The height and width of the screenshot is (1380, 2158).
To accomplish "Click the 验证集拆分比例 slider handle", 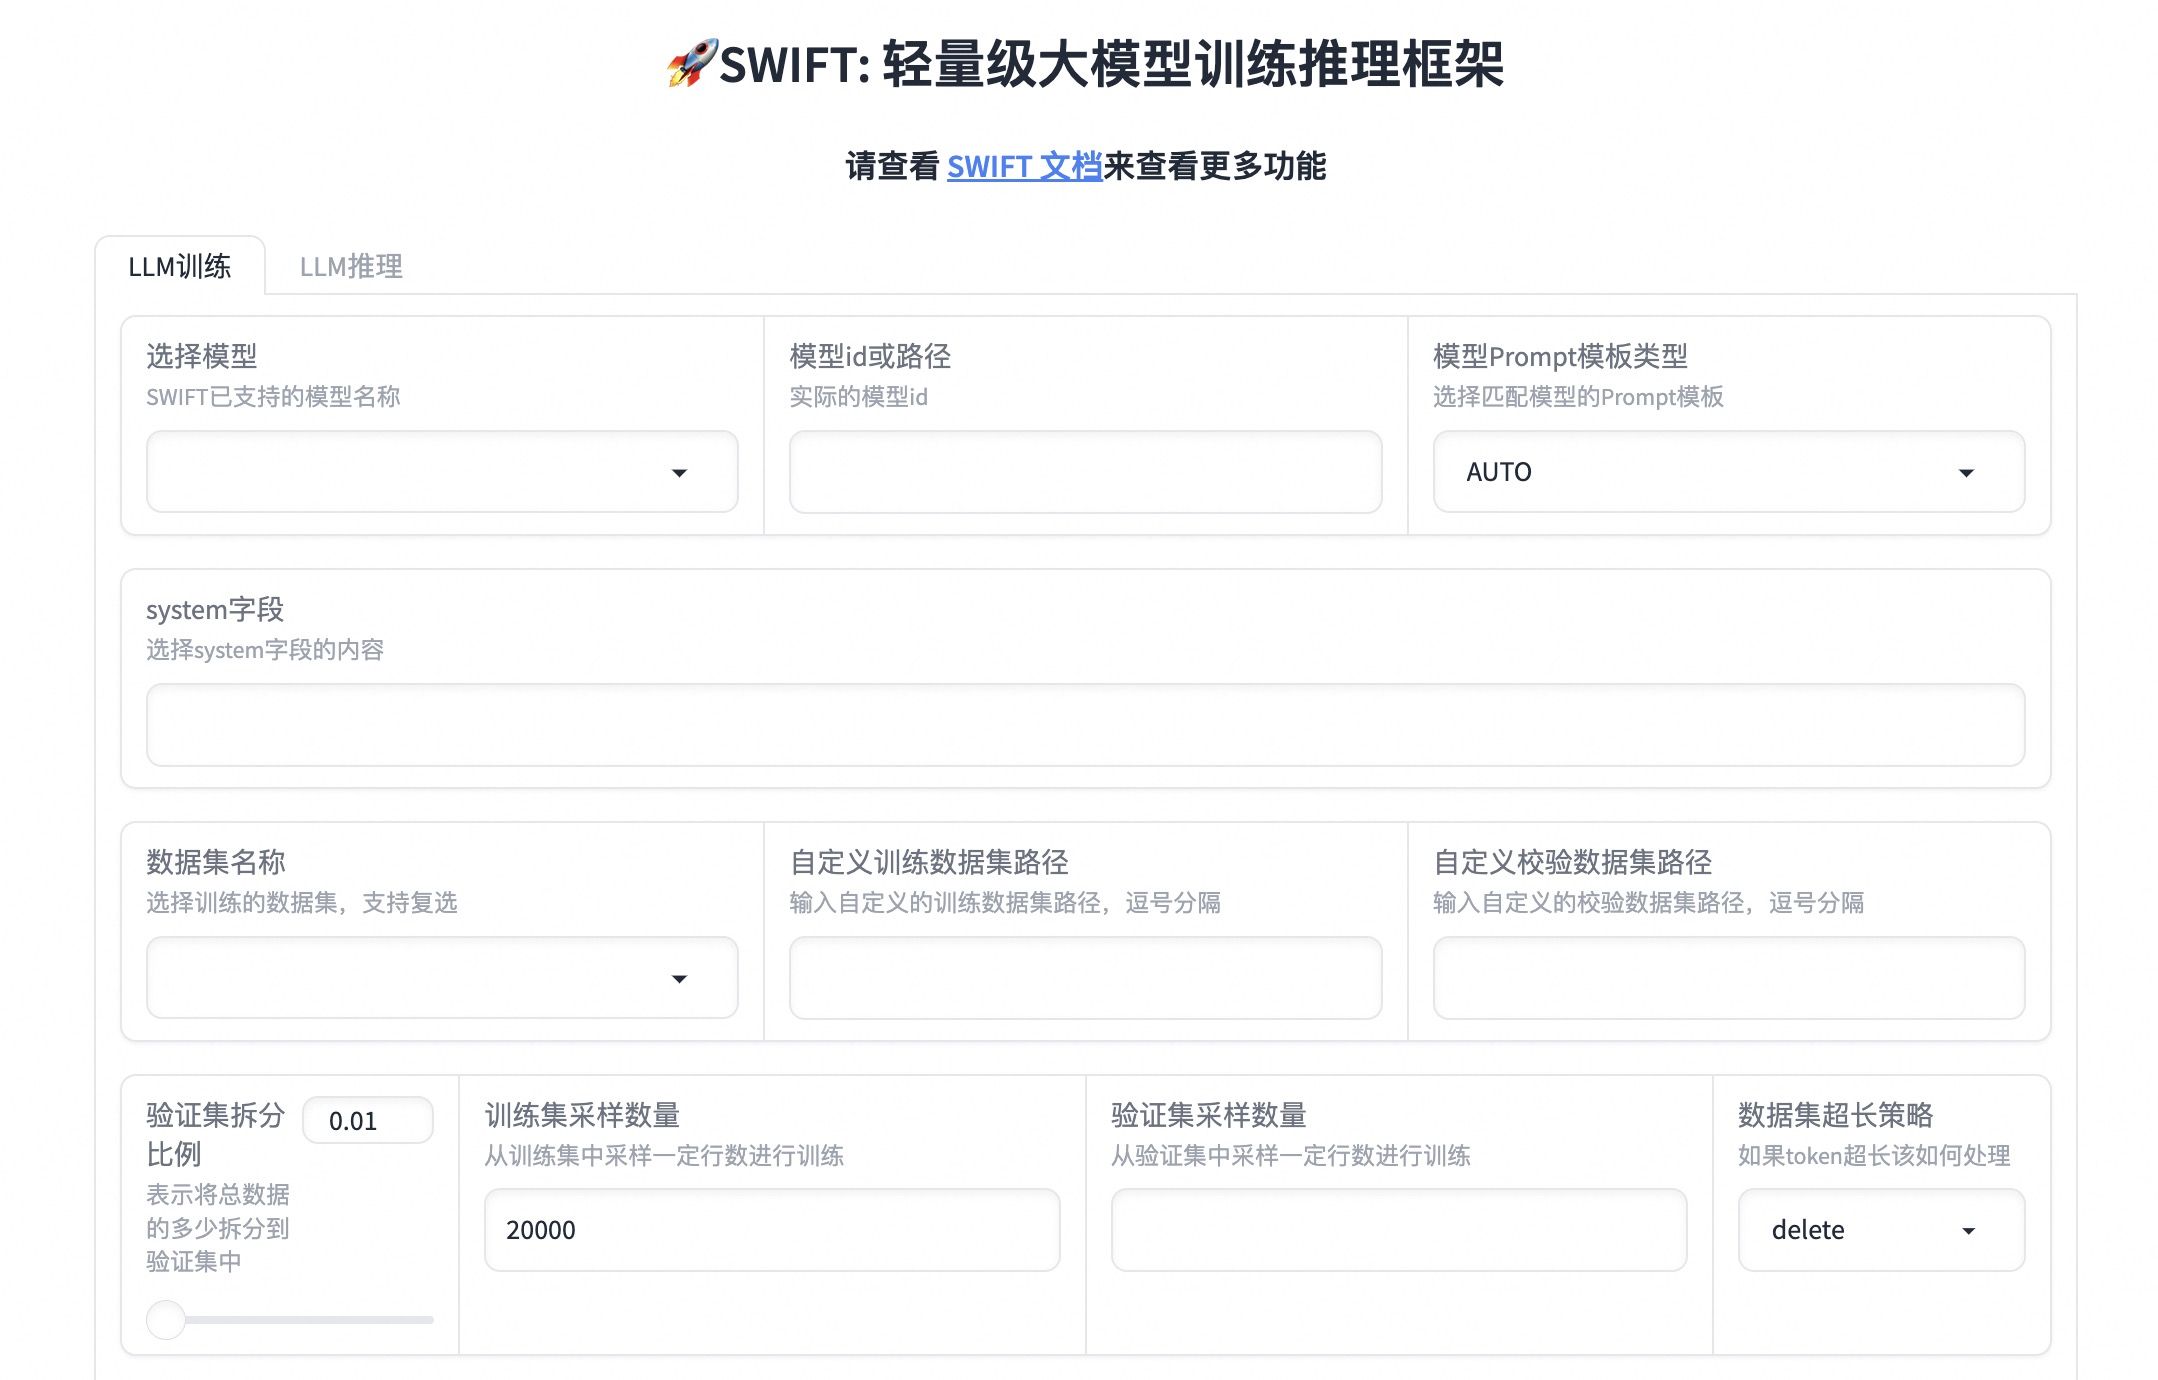I will coord(166,1320).
